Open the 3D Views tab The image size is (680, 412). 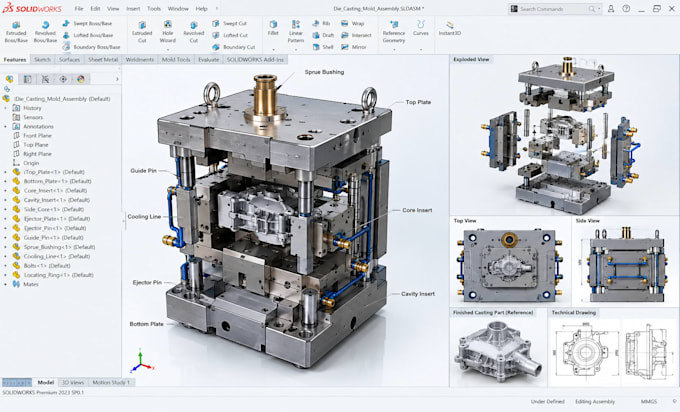click(73, 383)
